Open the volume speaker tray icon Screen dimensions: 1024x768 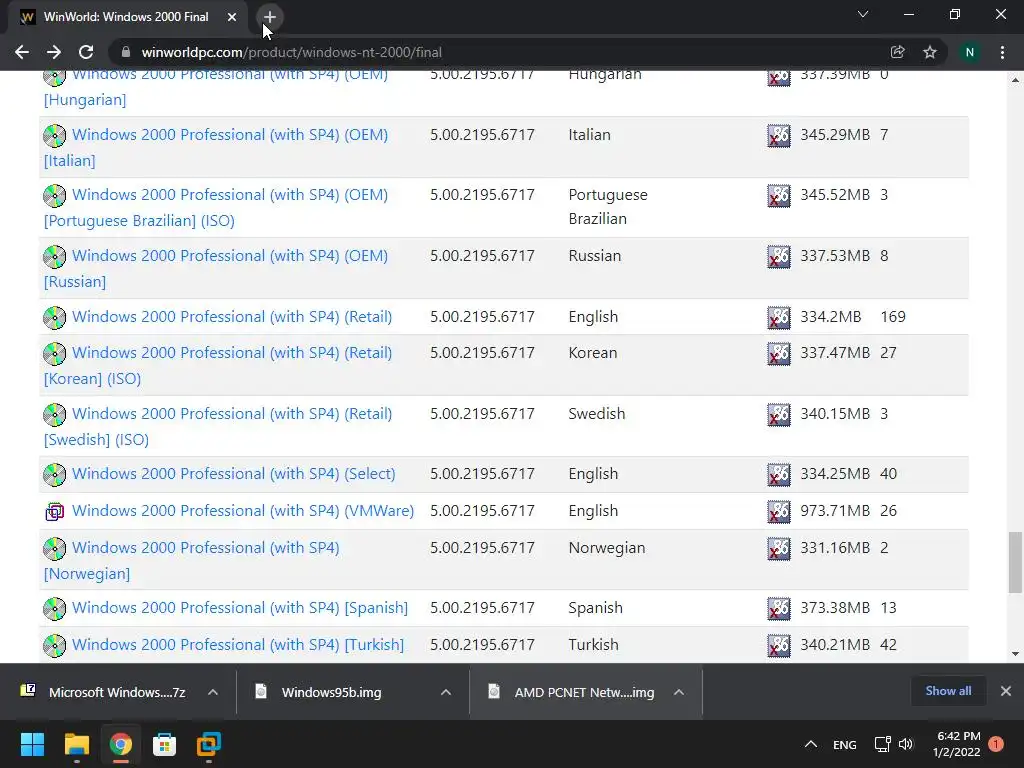[905, 744]
